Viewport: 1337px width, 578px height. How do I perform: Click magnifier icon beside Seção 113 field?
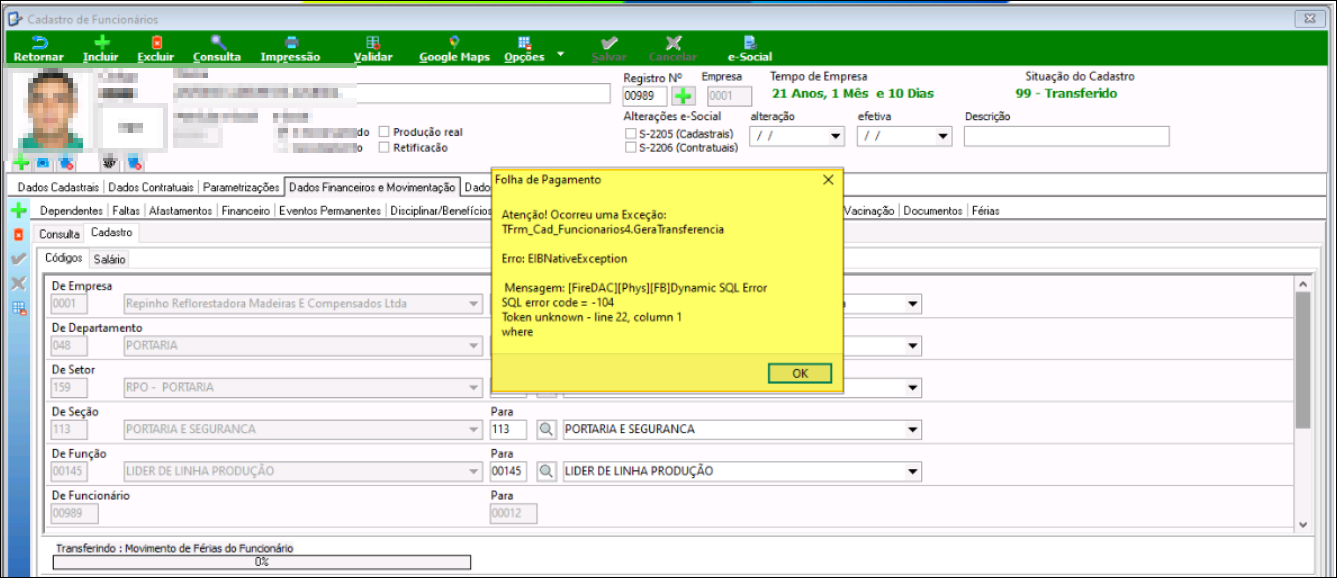(x=546, y=429)
